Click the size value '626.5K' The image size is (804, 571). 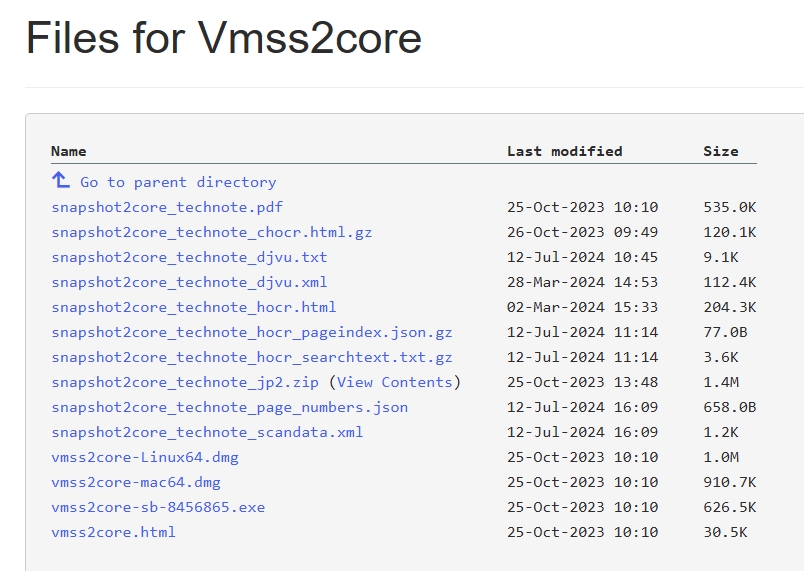point(730,507)
